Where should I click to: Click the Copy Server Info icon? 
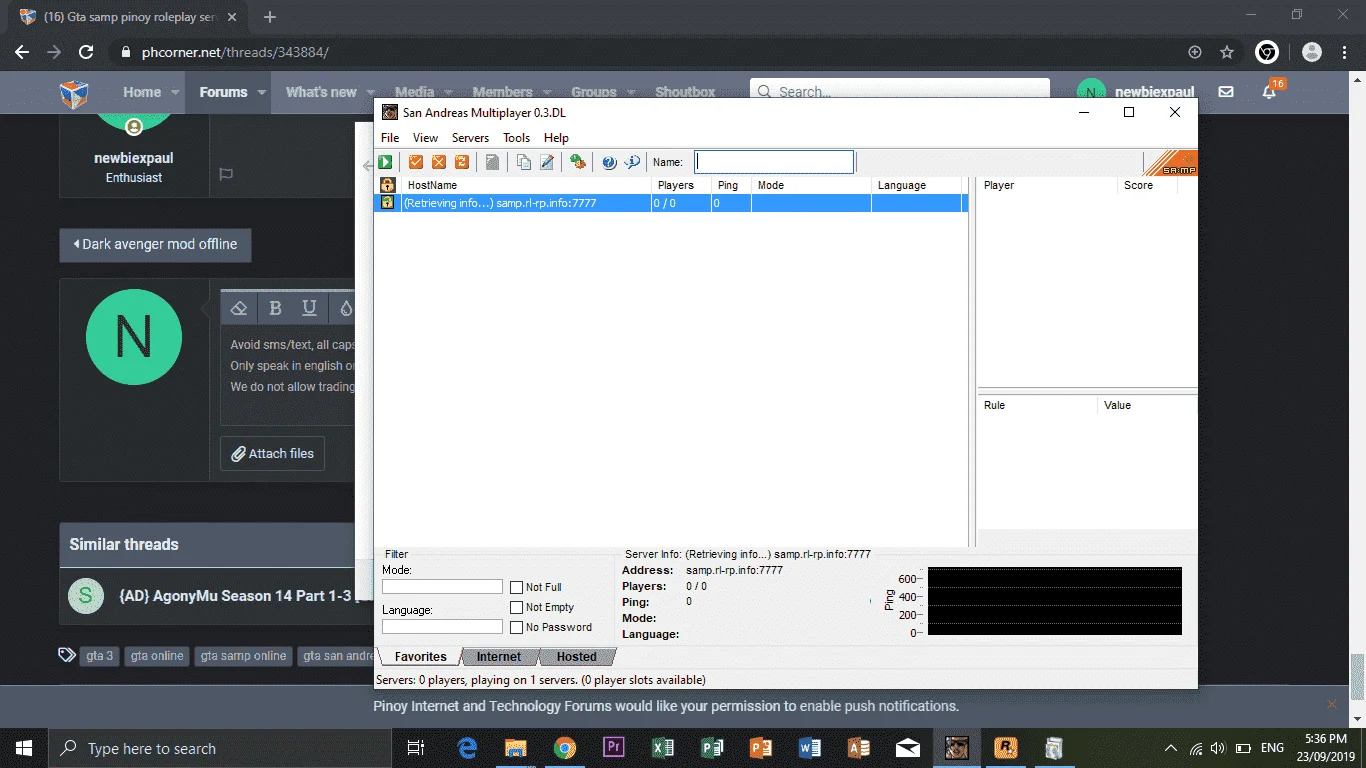click(523, 162)
